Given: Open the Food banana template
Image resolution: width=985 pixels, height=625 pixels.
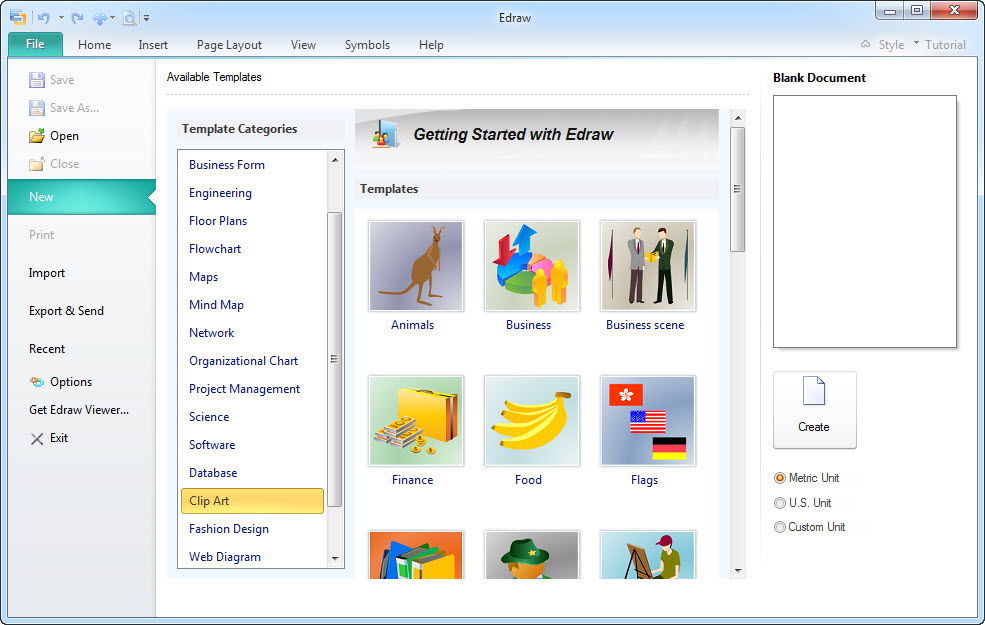Looking at the screenshot, I should tap(531, 421).
